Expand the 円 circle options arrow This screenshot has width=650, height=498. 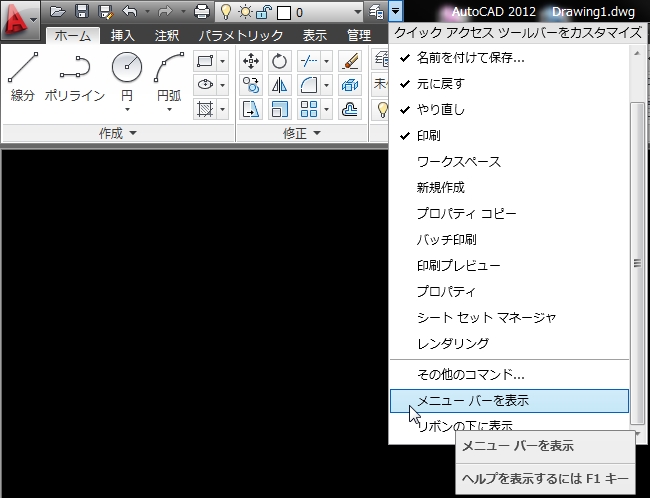point(127,109)
